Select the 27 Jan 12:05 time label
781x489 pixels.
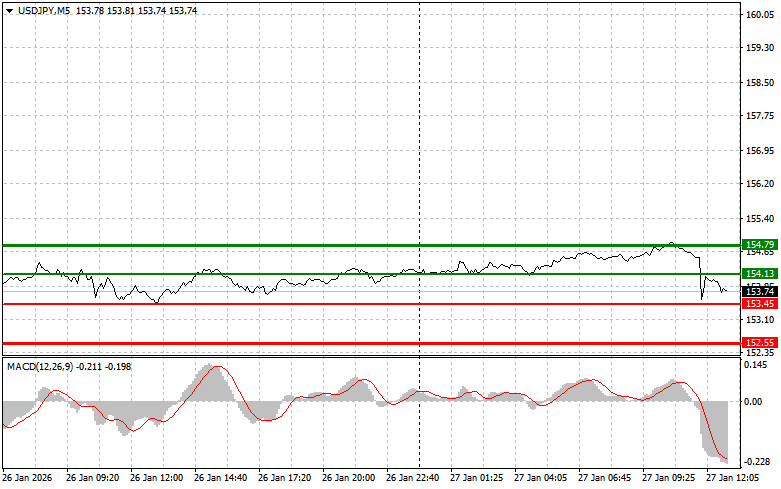[733, 478]
